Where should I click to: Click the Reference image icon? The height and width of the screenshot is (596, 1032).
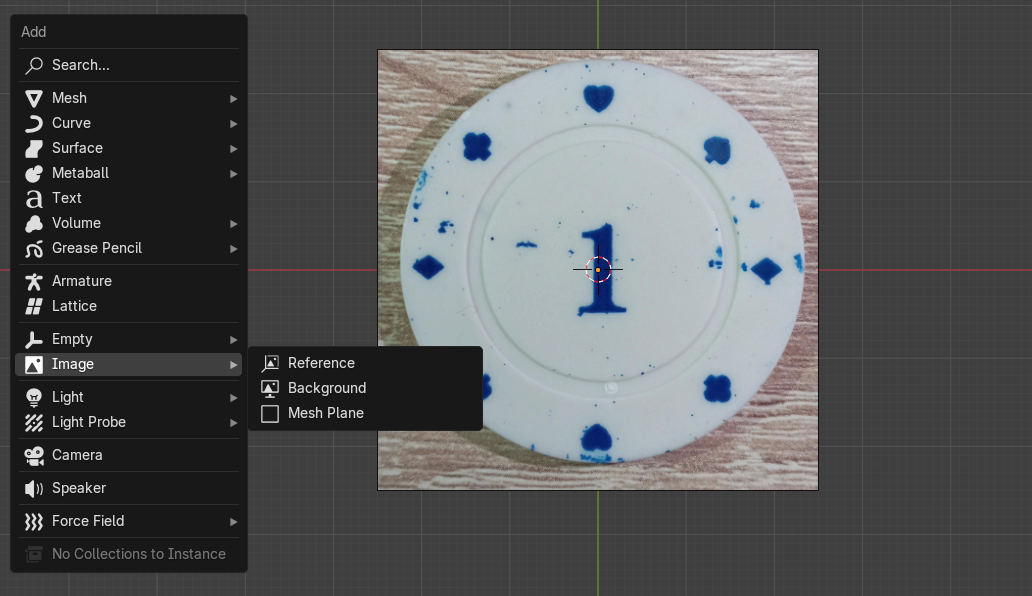click(270, 363)
